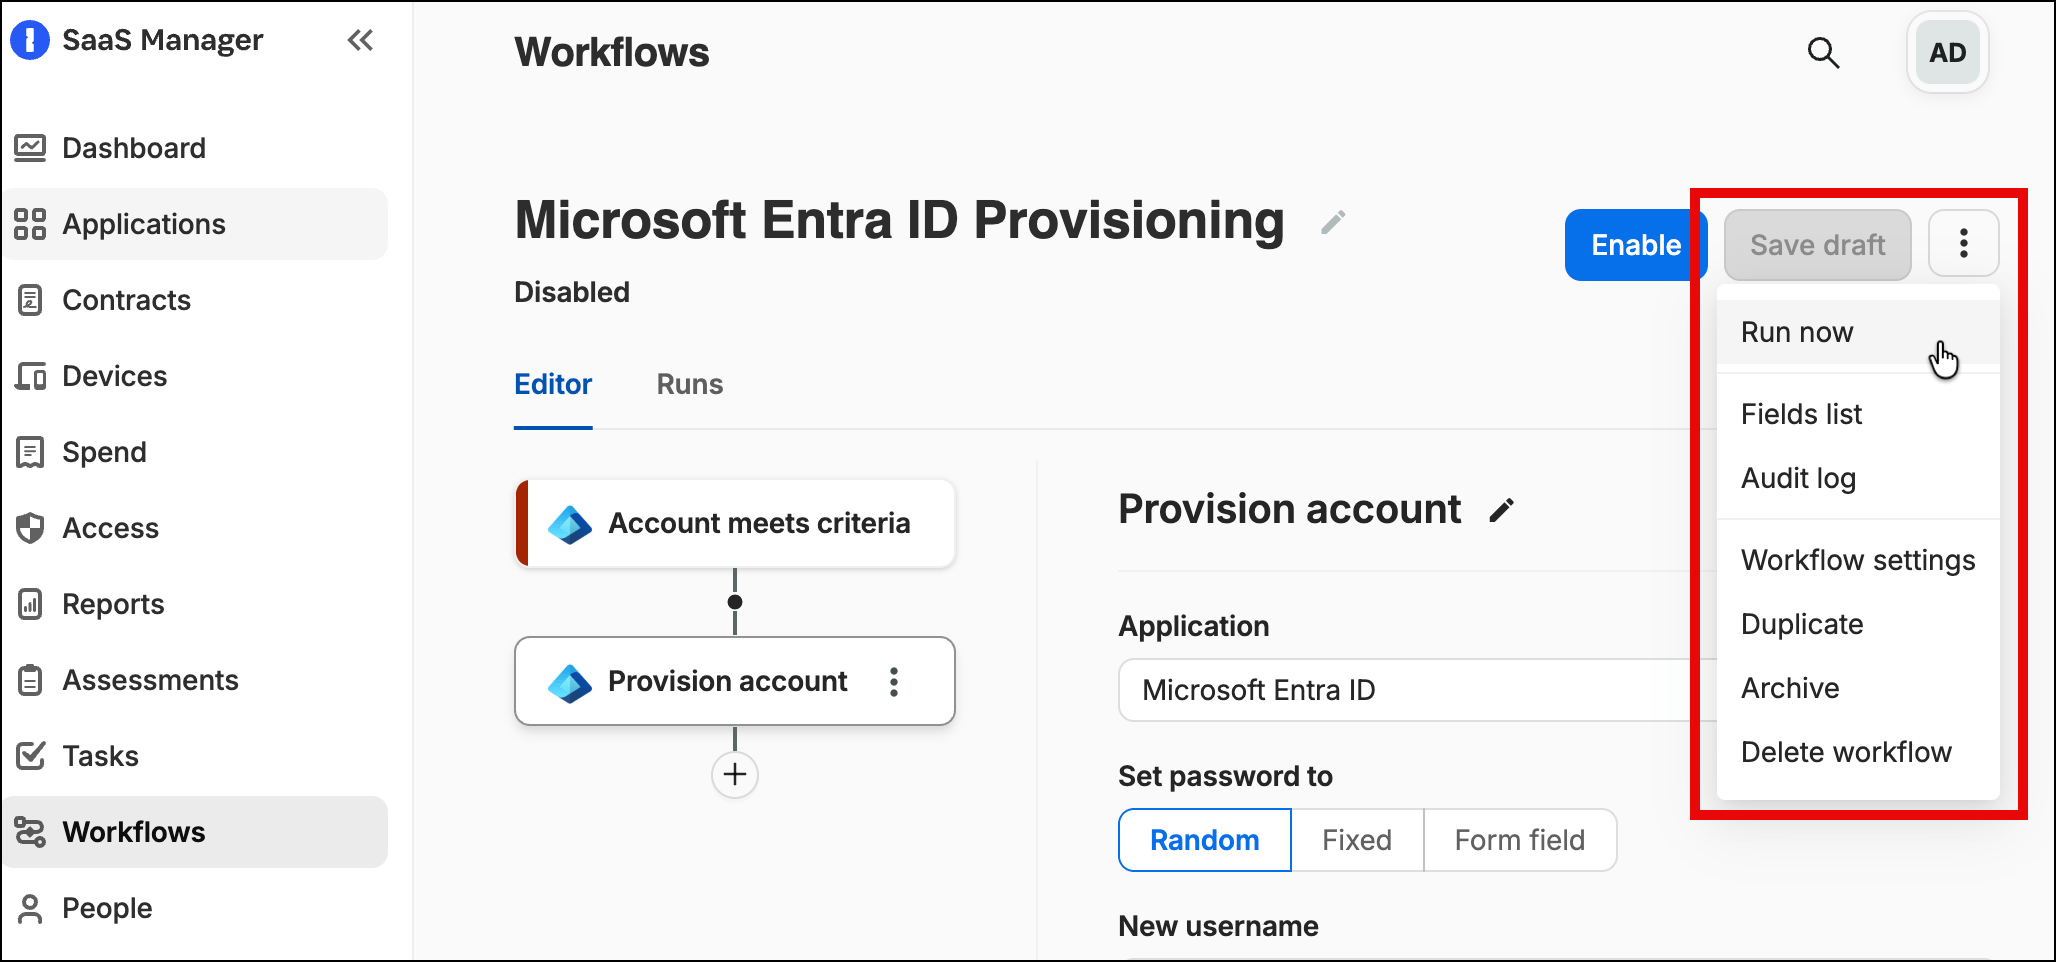Click the Workflows page heading
The height and width of the screenshot is (962, 2056).
click(612, 52)
